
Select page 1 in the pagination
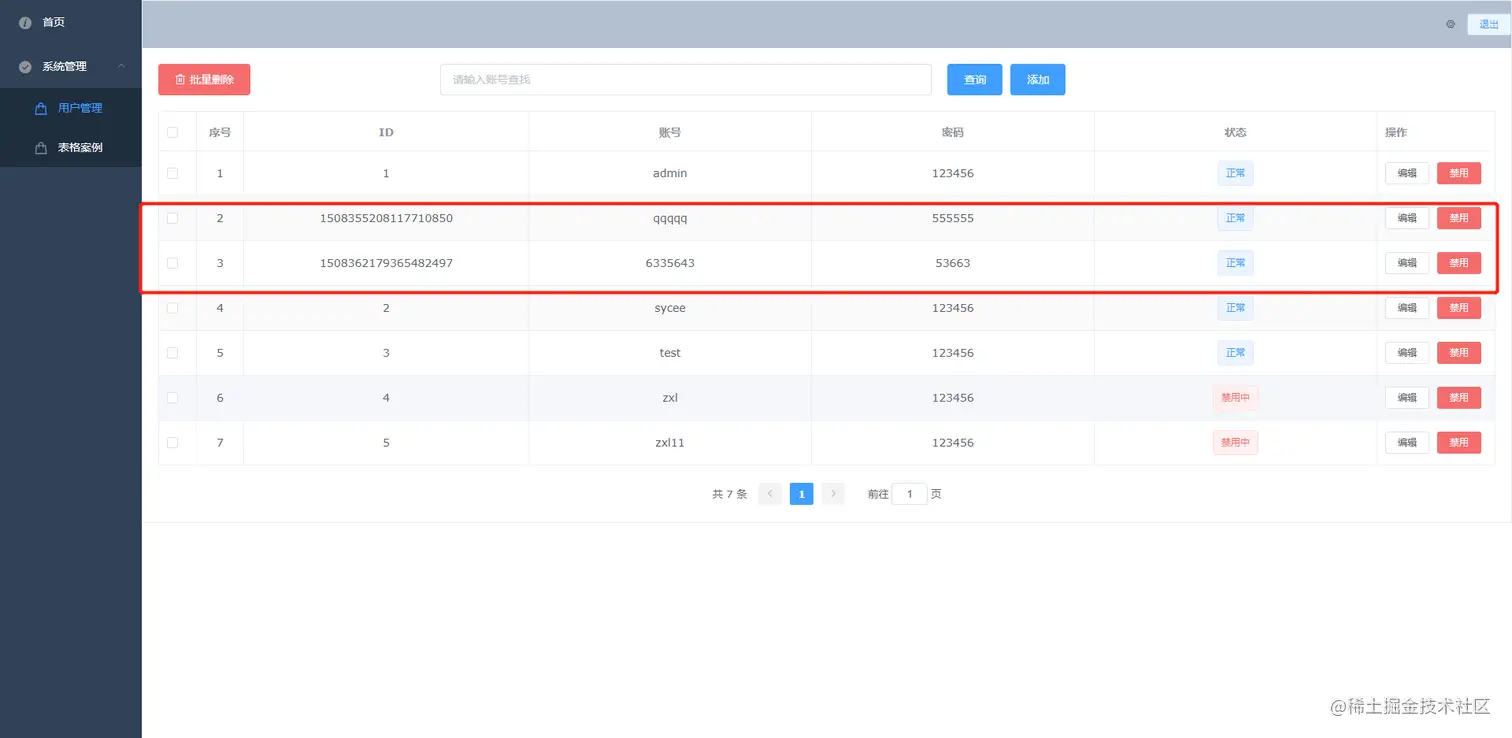[x=801, y=494]
